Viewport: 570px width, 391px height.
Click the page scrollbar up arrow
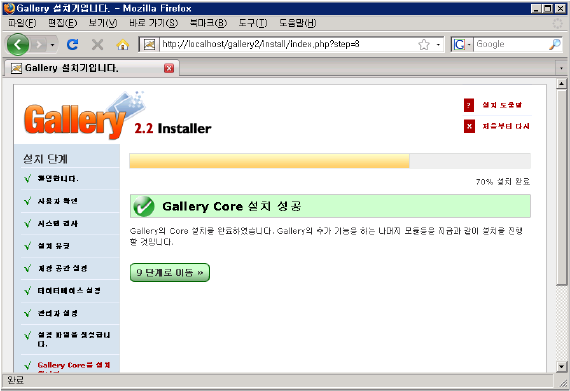click(561, 84)
